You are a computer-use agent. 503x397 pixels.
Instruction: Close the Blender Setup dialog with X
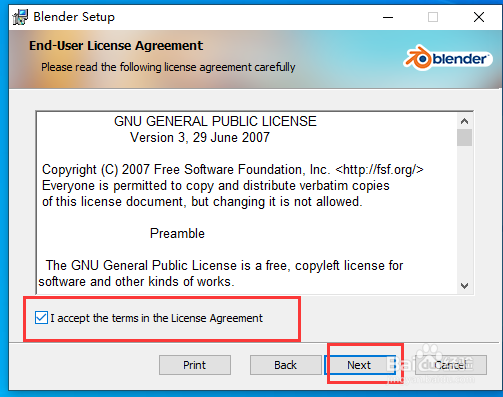[x=479, y=17]
